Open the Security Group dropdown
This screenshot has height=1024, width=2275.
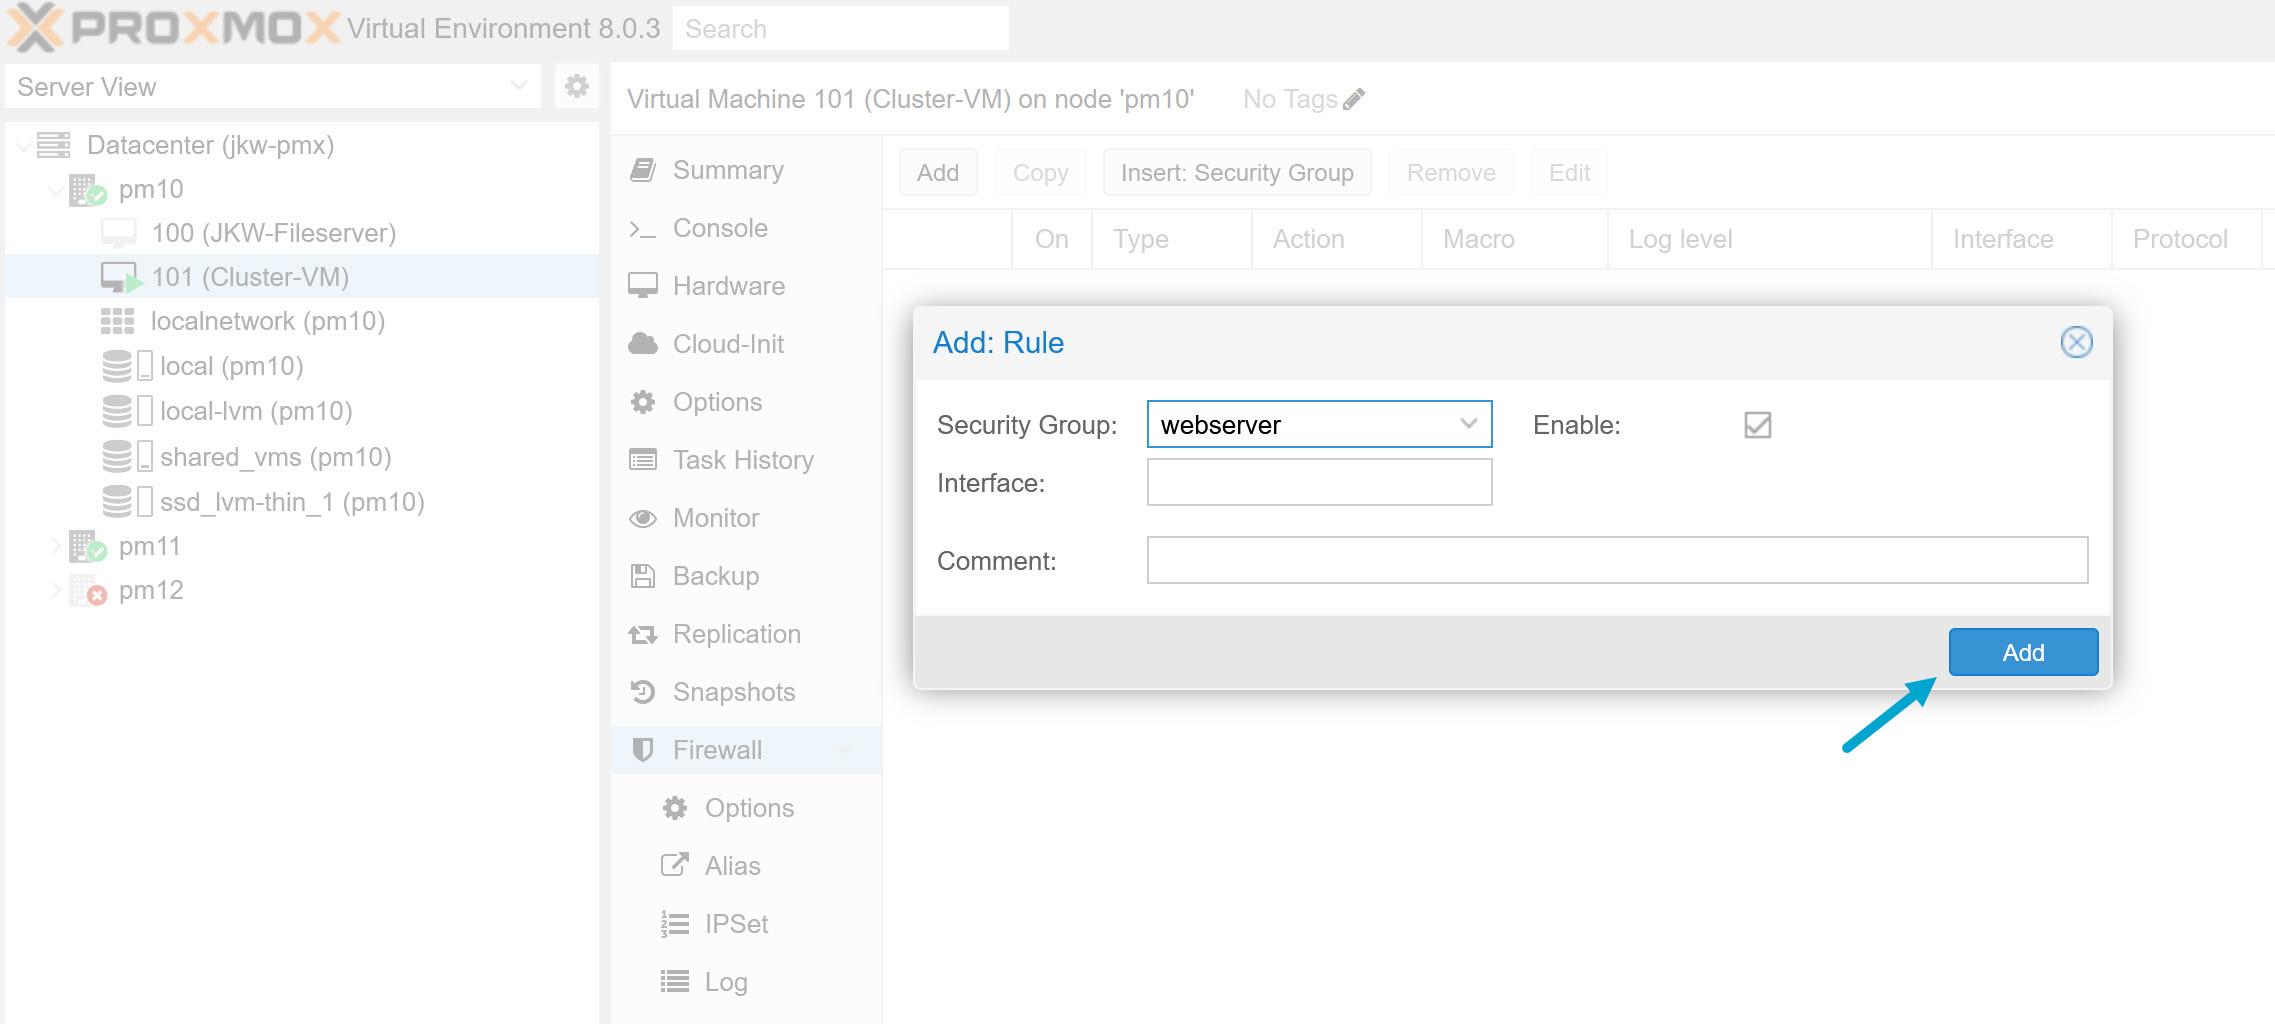pos(1469,424)
